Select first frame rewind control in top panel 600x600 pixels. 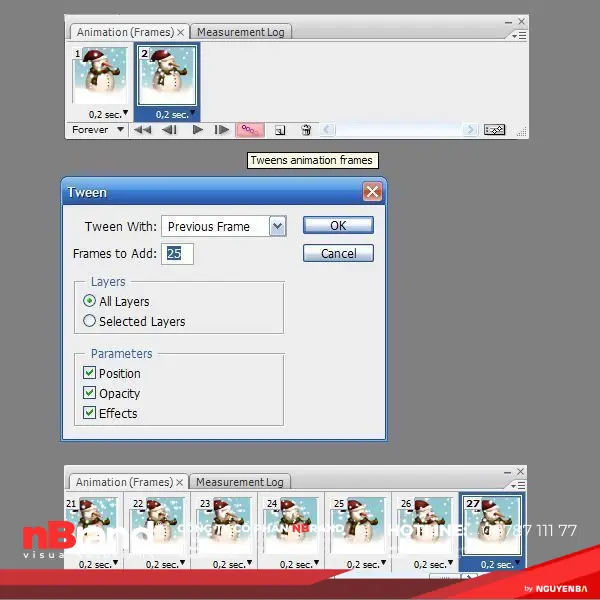coord(142,130)
